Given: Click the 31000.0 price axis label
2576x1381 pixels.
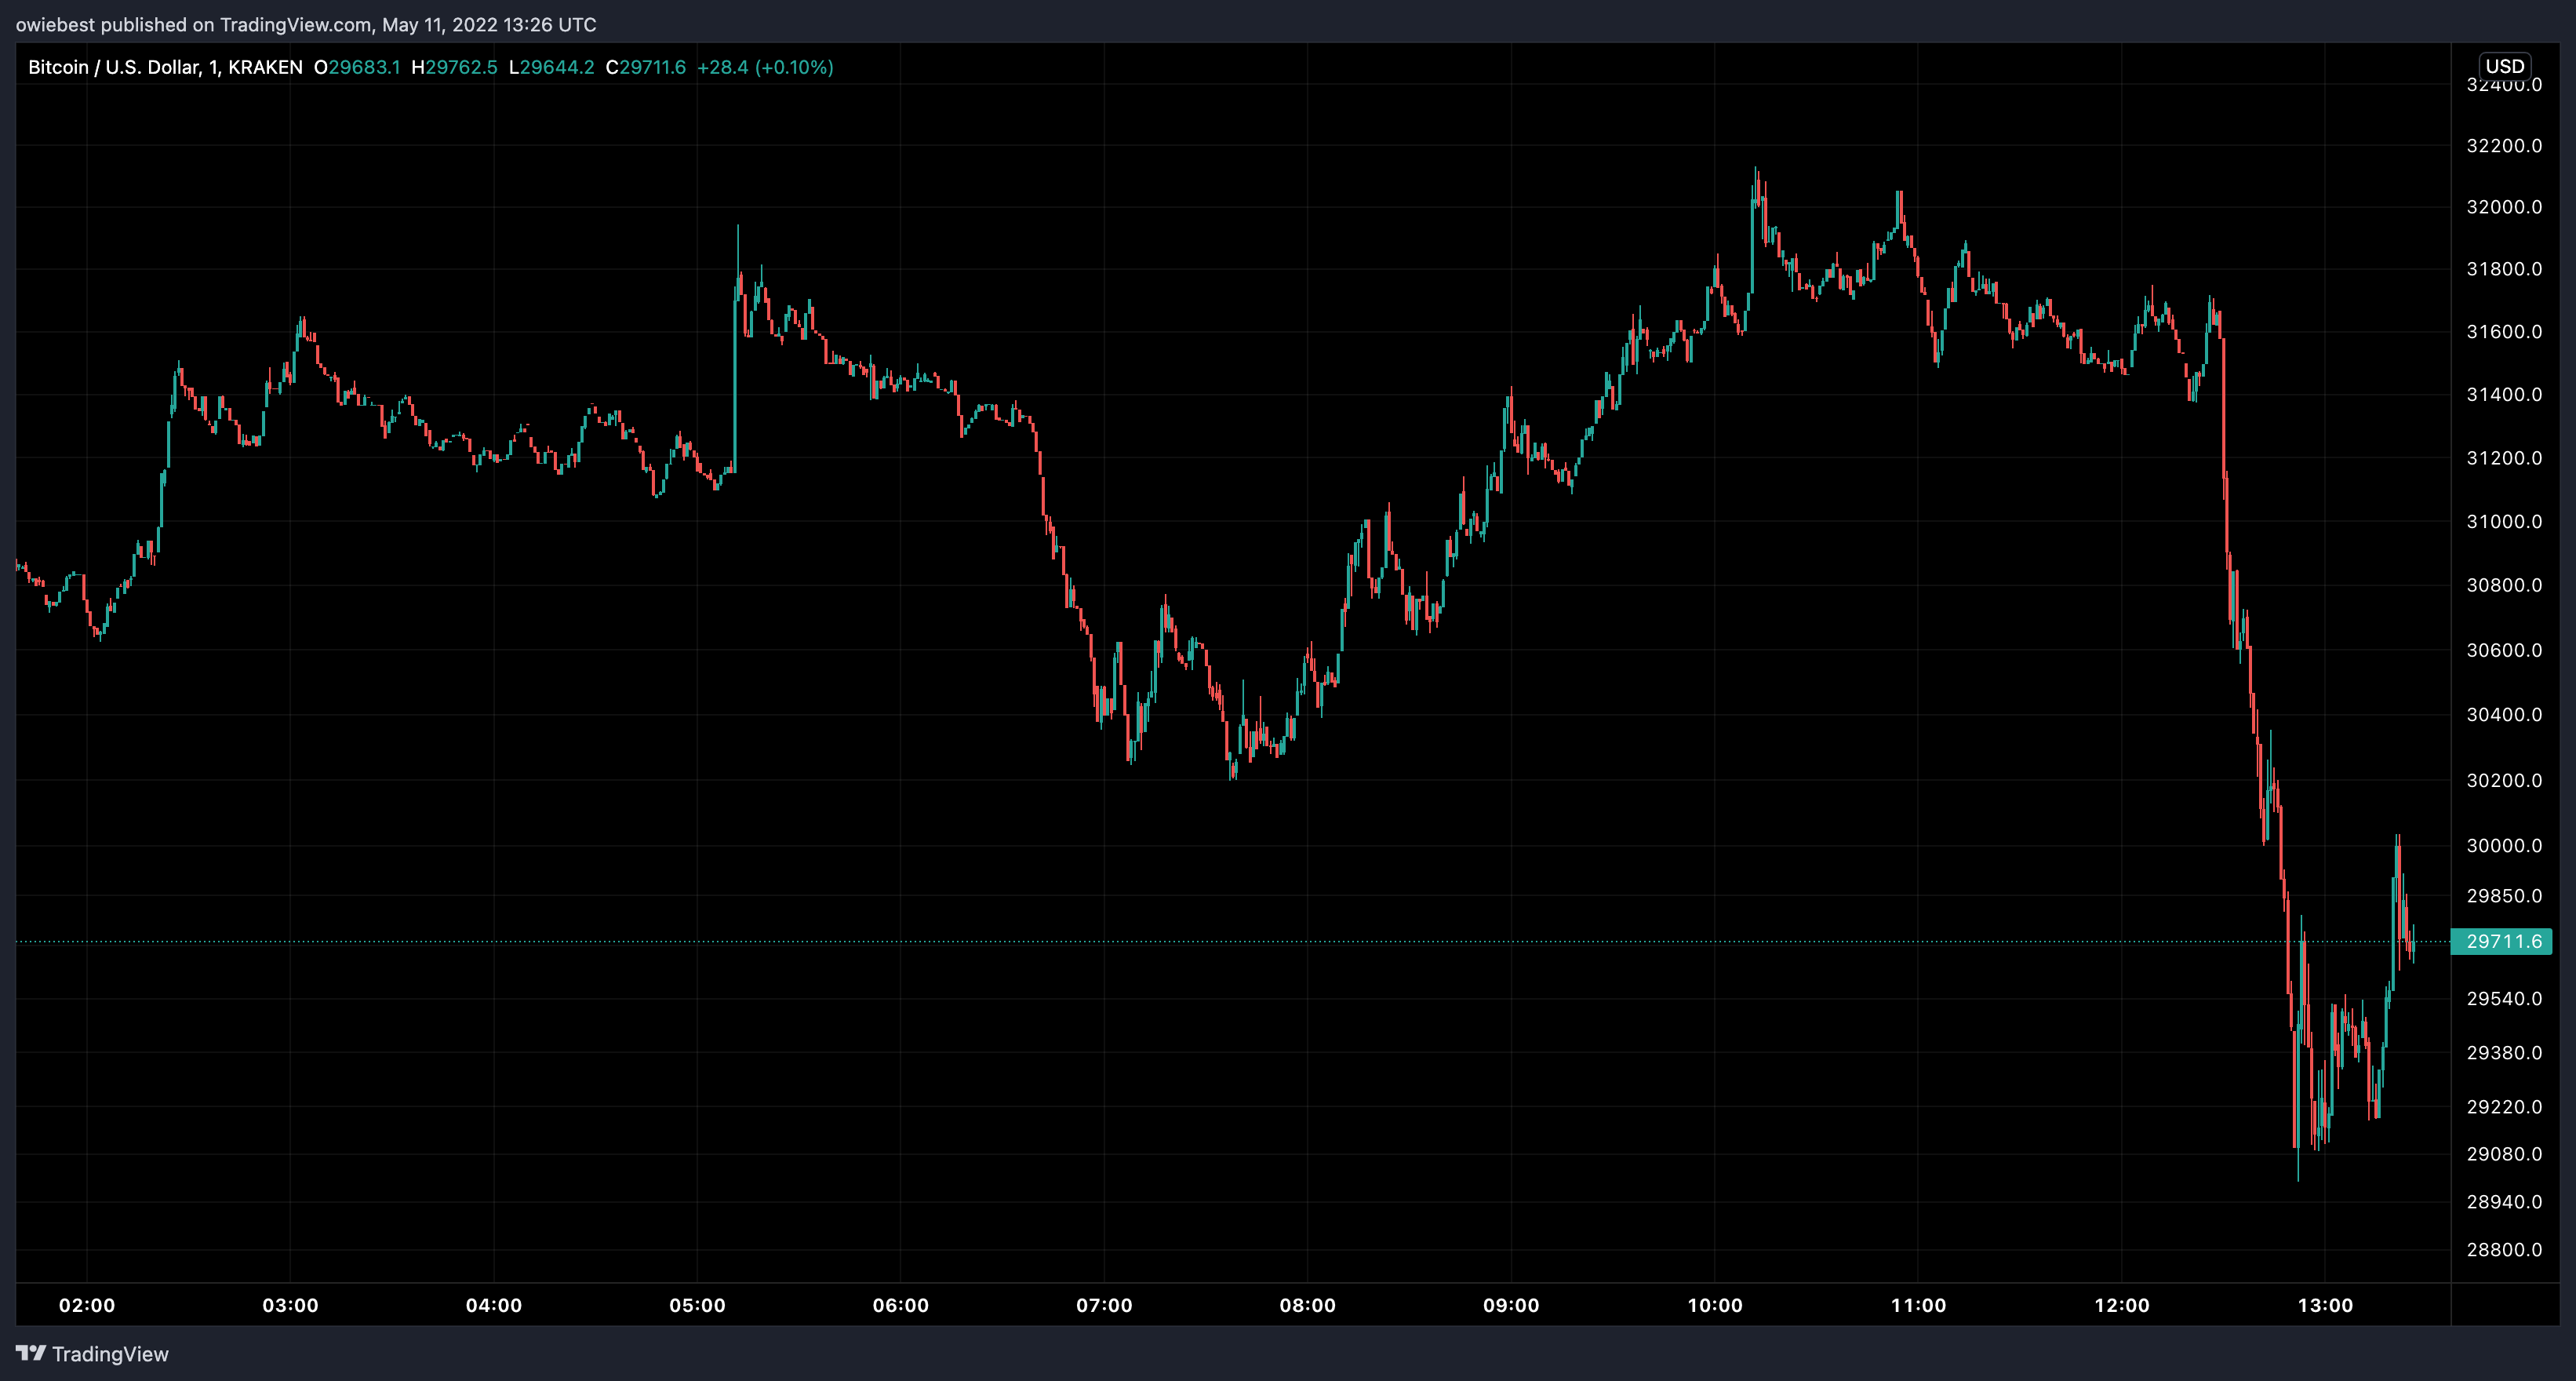Looking at the screenshot, I should 2504,521.
